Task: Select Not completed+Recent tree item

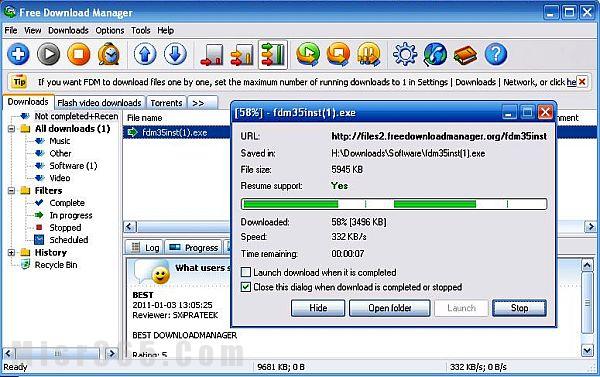Action: pos(76,116)
